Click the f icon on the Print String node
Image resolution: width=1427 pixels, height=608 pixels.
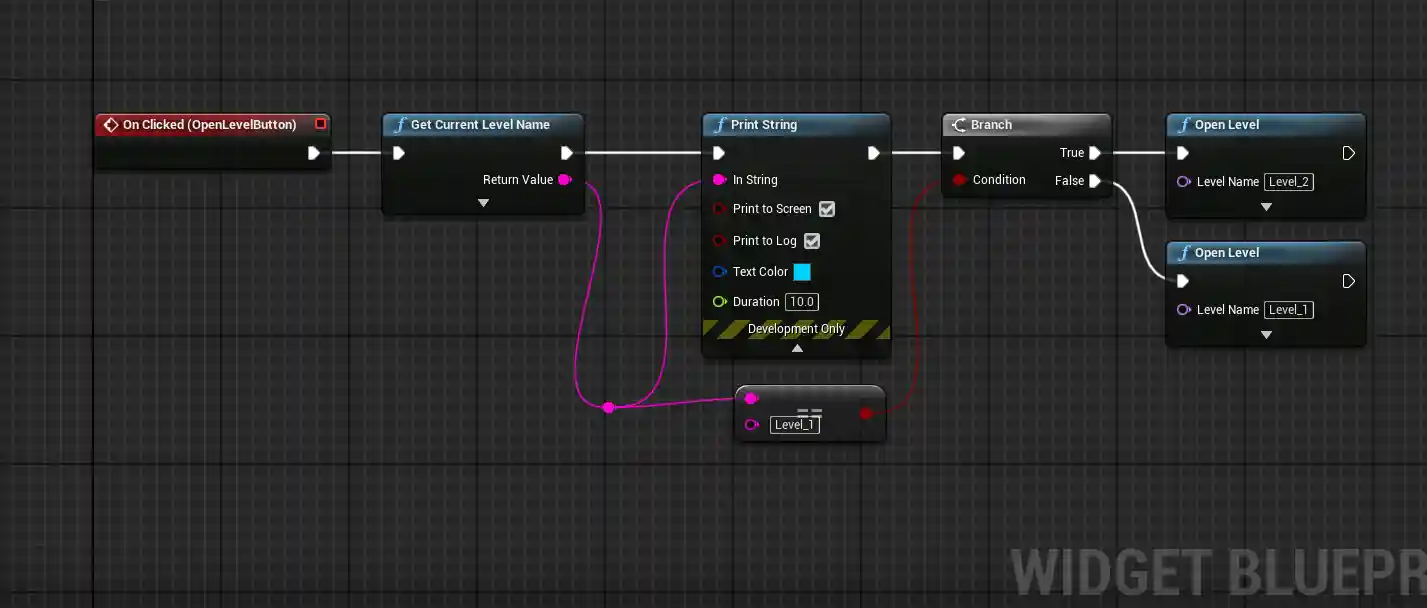[720, 124]
